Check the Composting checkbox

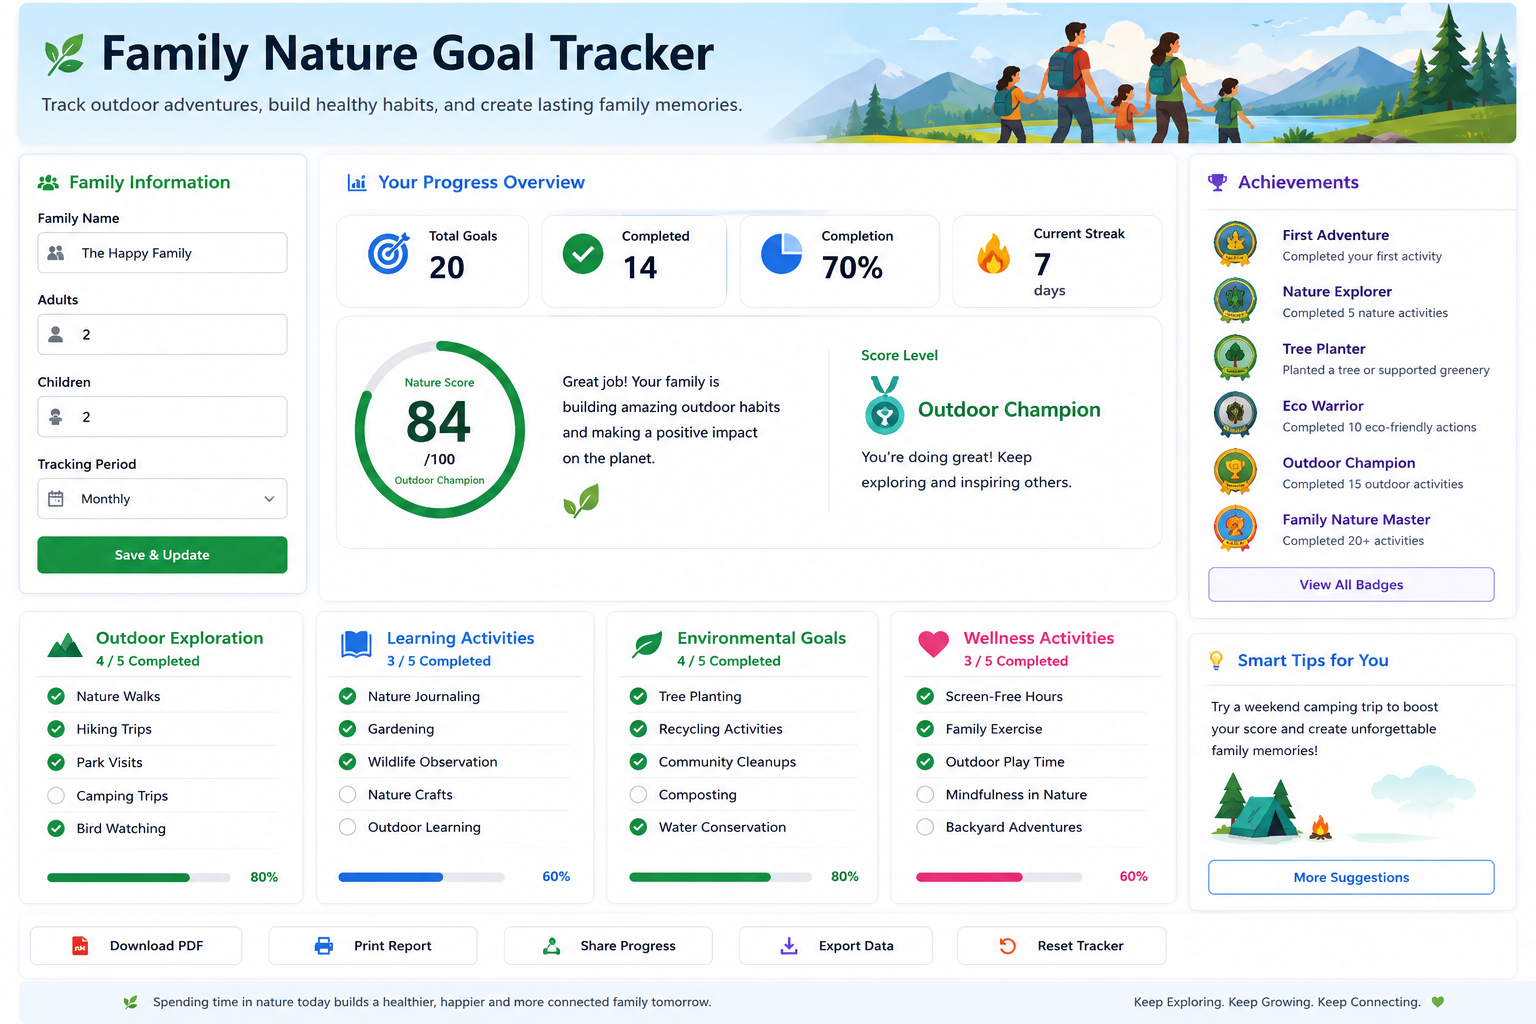[x=638, y=795]
